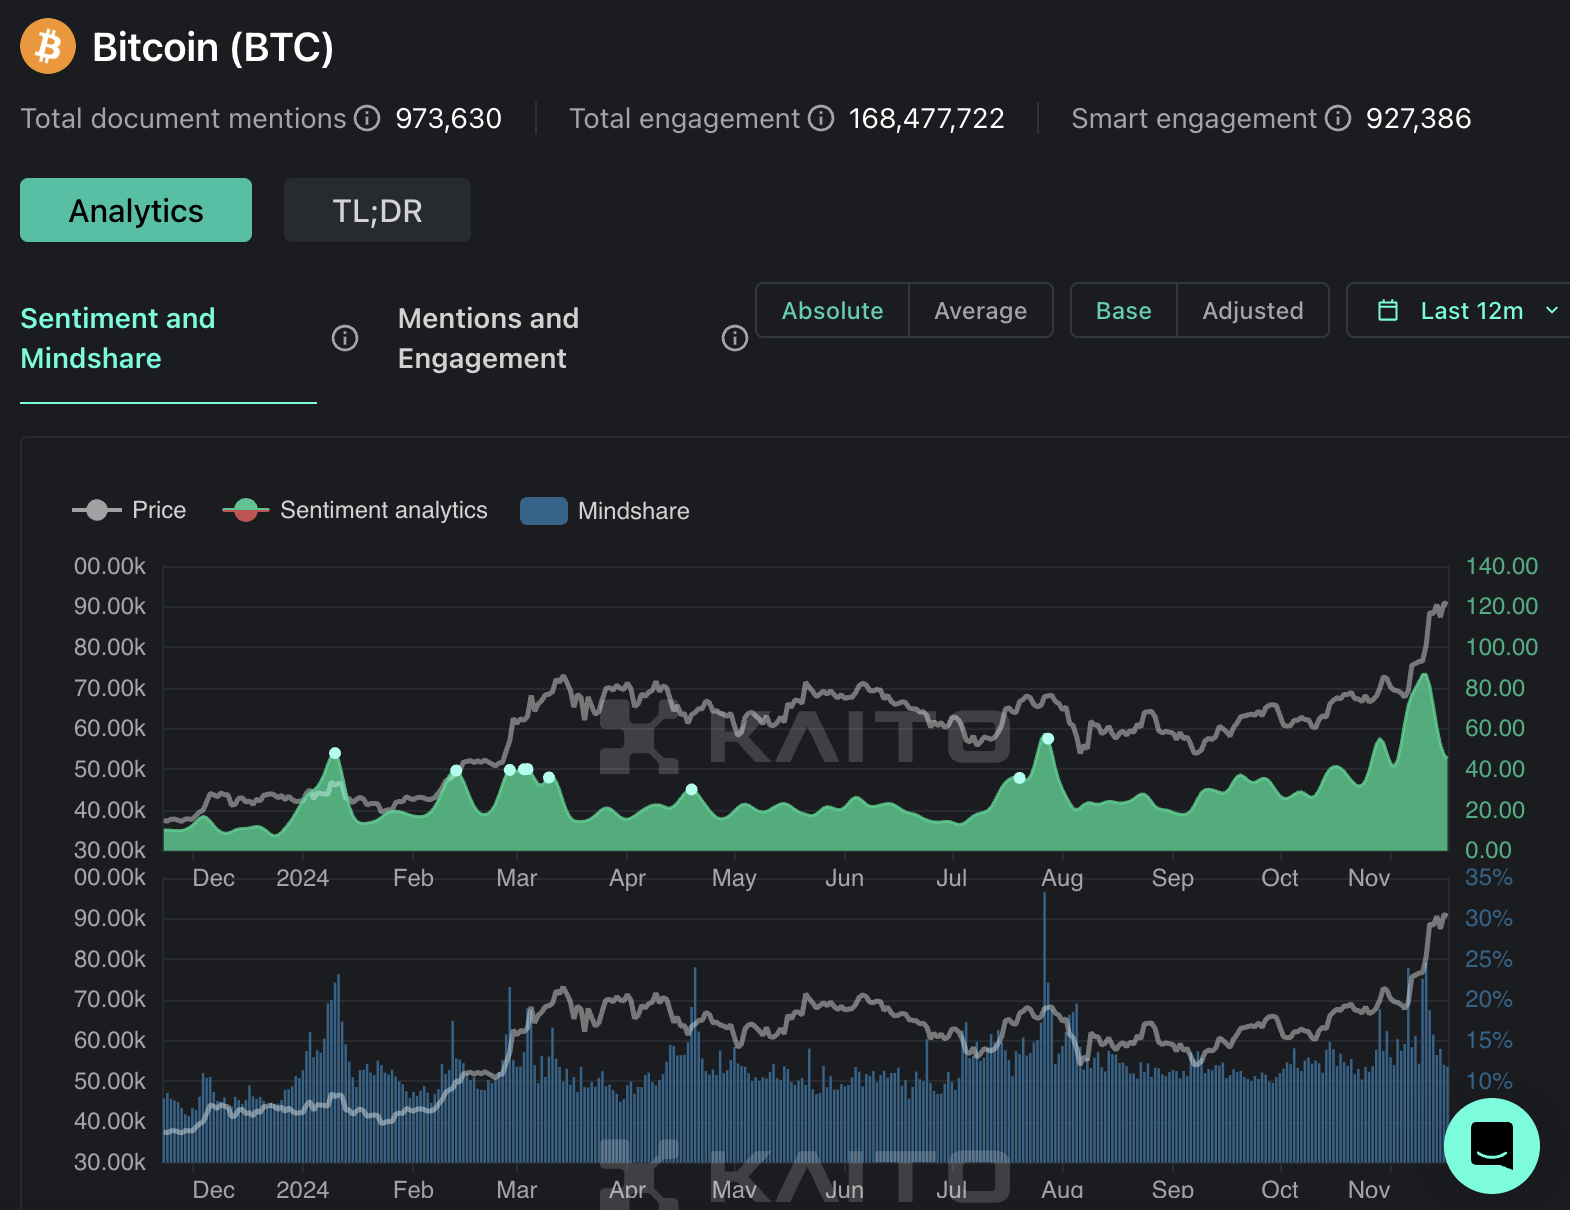This screenshot has height=1210, width=1570.
Task: Click sentiment peak marker near August
Action: (x=1048, y=739)
